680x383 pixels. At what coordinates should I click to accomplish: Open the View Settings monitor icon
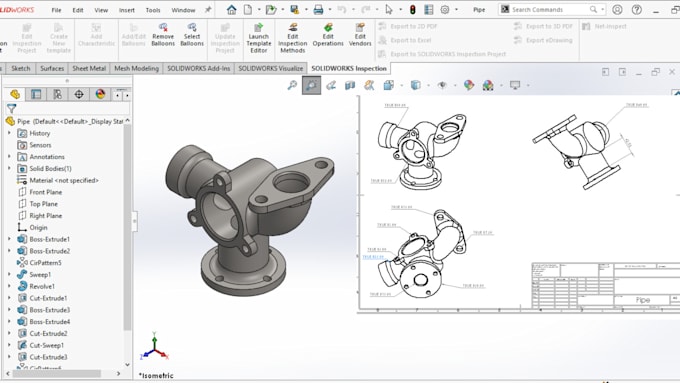[515, 85]
